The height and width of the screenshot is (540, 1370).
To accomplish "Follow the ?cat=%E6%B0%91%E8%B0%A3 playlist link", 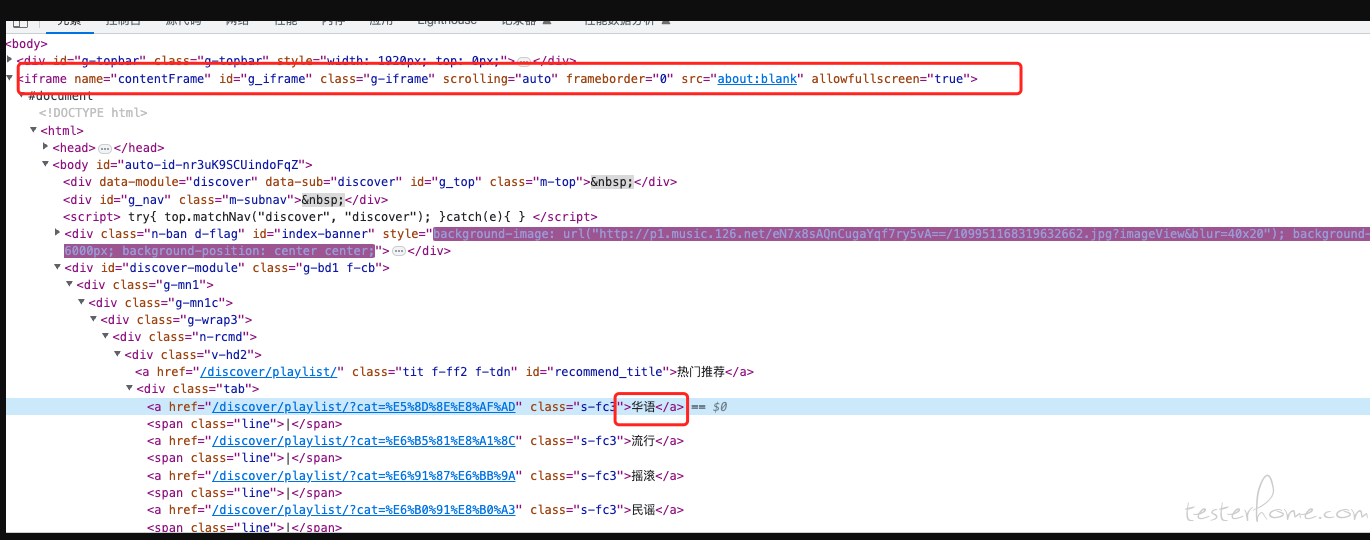I will click(363, 510).
